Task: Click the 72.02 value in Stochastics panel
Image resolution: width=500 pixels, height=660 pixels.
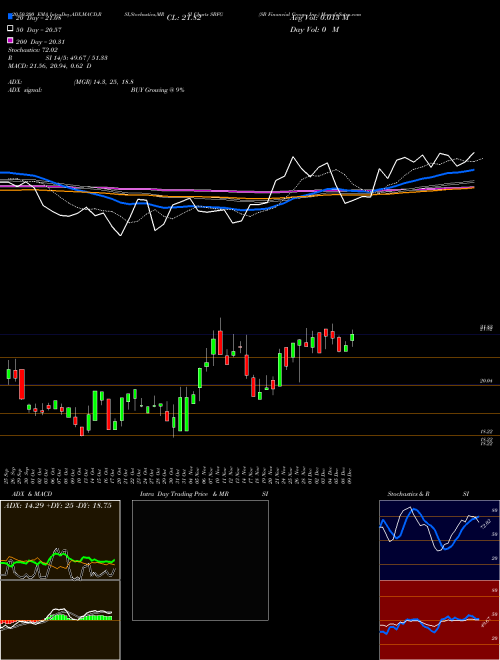Action: pyautogui.click(x=484, y=524)
